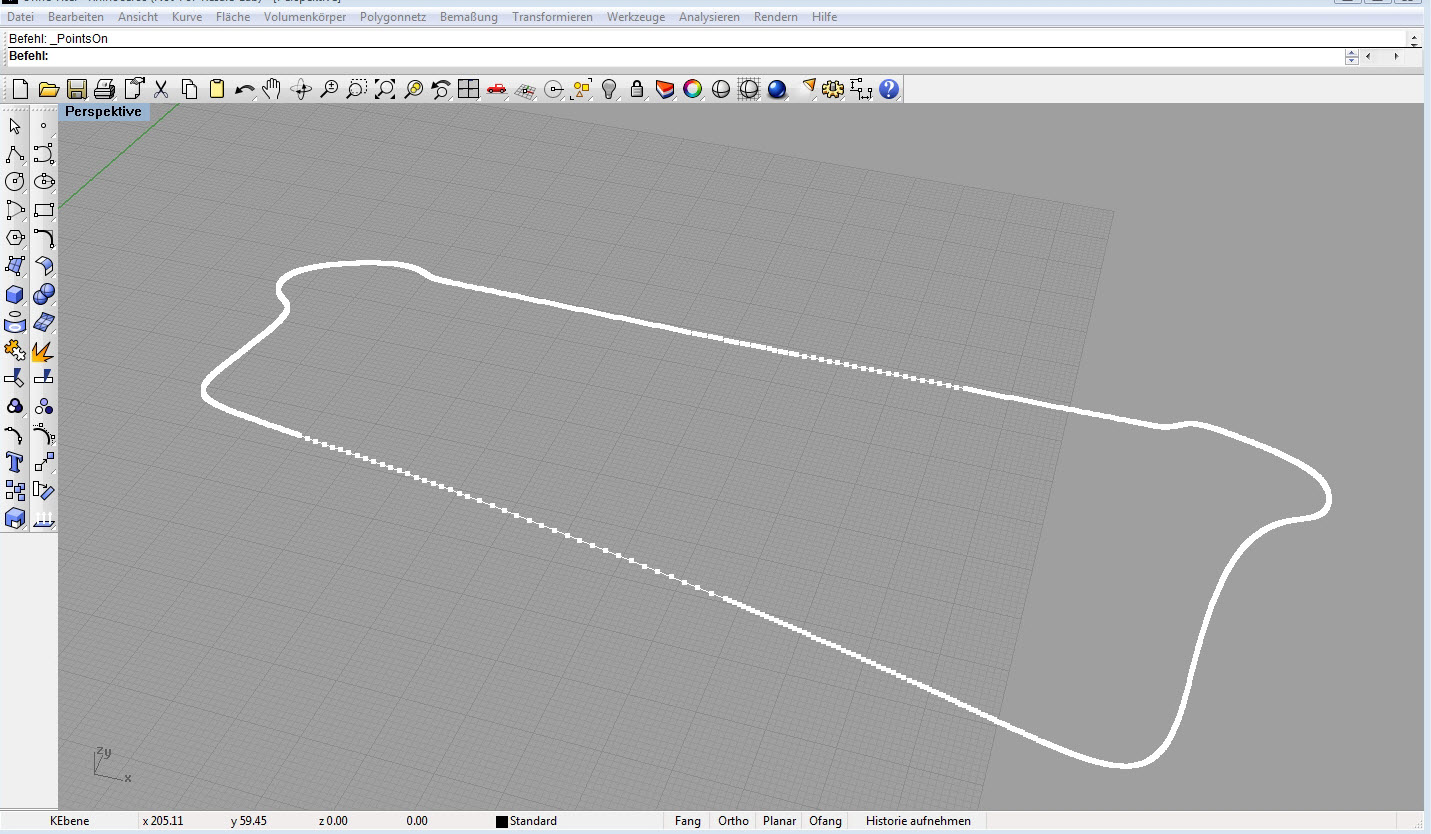
Task: Select the Polygon tool in sidebar
Action: click(x=15, y=238)
